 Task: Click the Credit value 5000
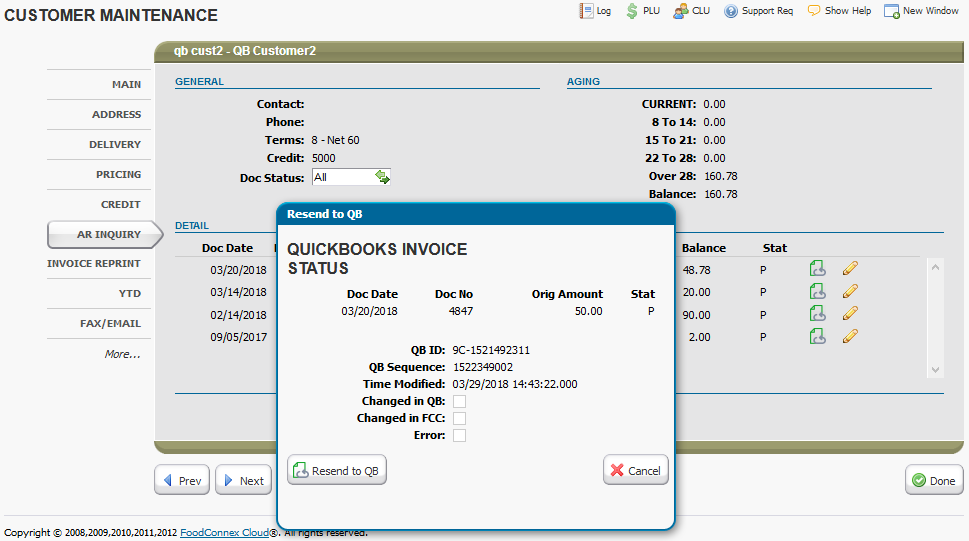324,158
